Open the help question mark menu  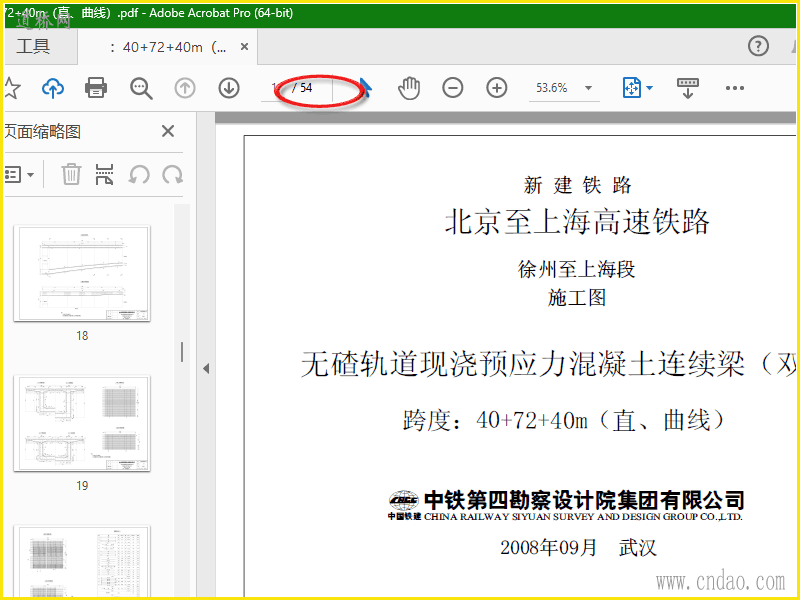point(758,46)
